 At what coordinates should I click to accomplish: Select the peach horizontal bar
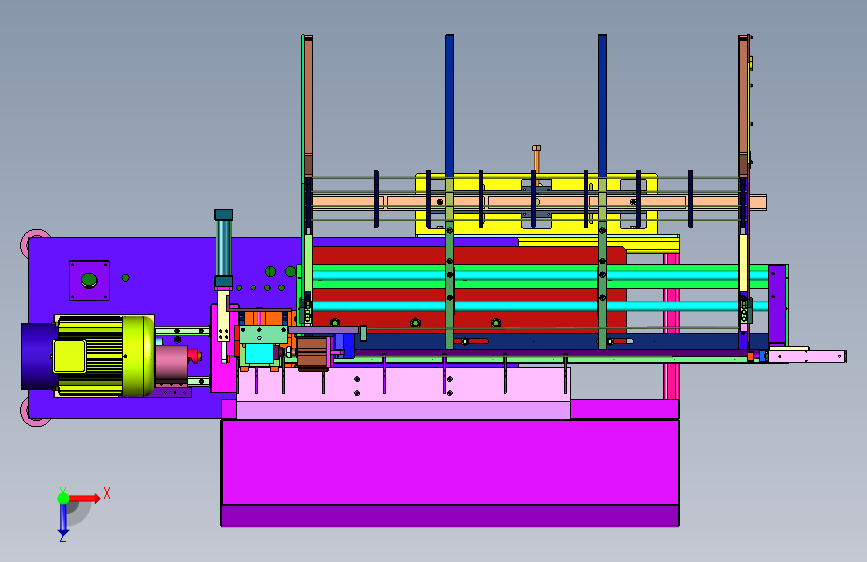pos(539,202)
